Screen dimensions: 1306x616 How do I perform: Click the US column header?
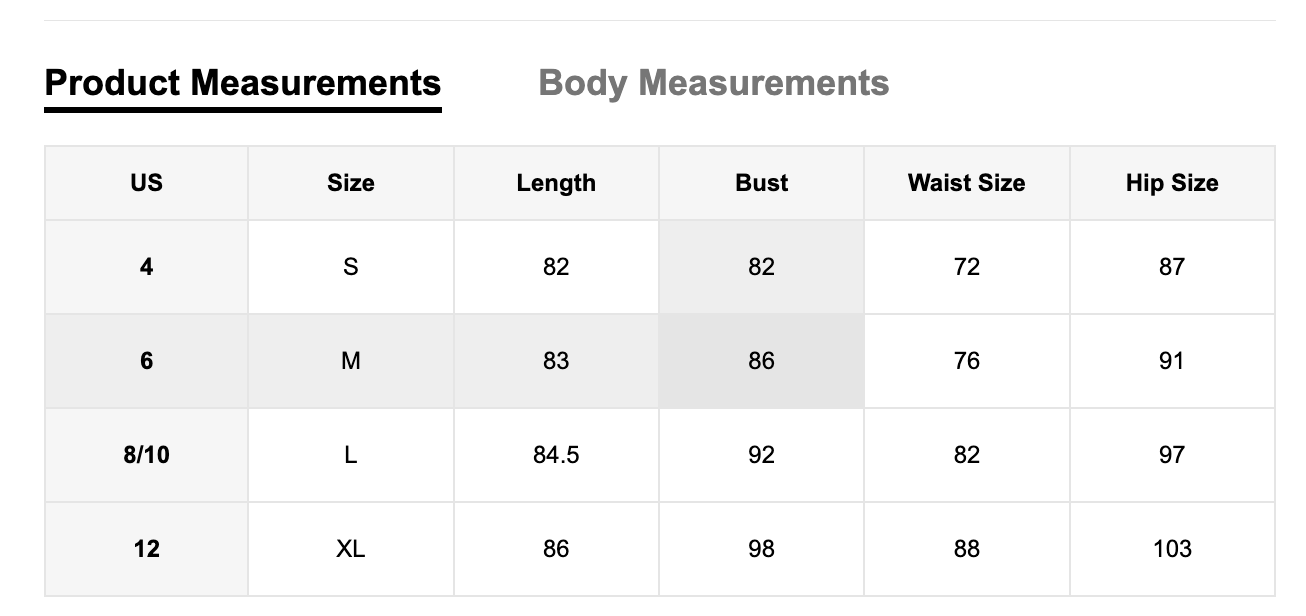145,183
